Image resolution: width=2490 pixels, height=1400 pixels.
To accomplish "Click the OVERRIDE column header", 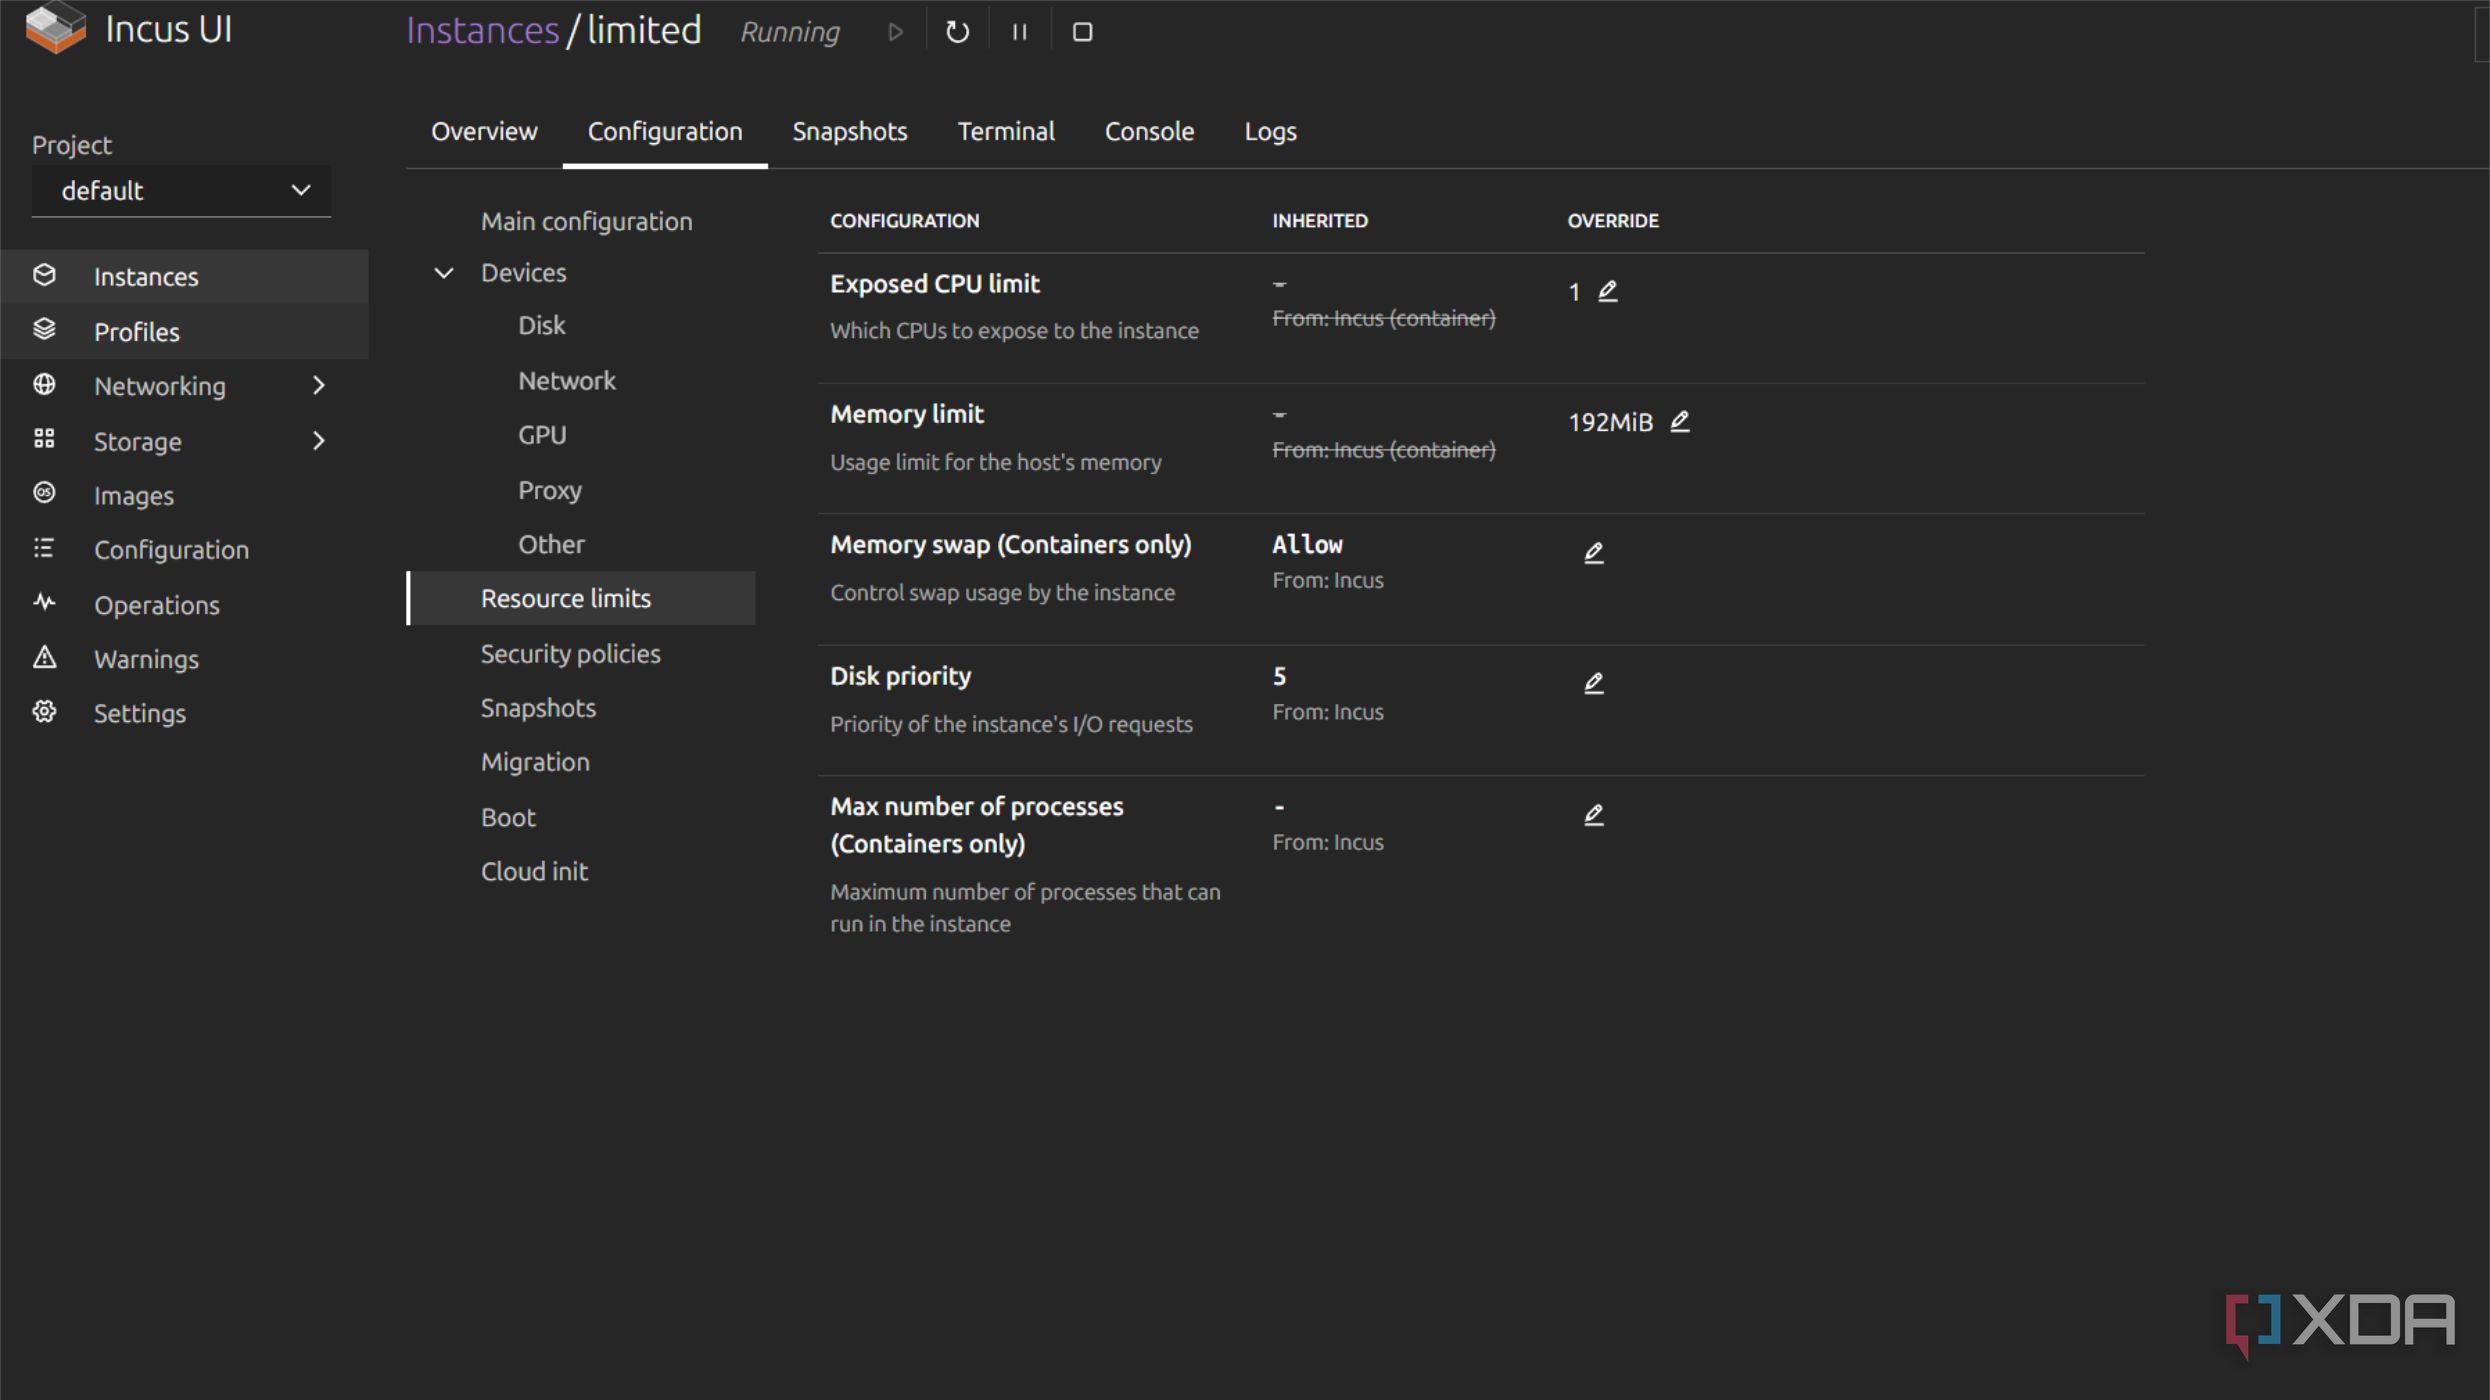I will [1612, 221].
